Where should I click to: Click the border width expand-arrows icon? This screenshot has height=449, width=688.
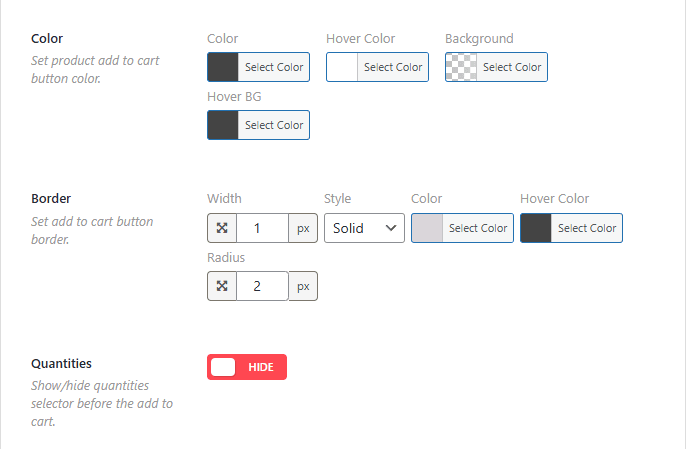click(222, 228)
